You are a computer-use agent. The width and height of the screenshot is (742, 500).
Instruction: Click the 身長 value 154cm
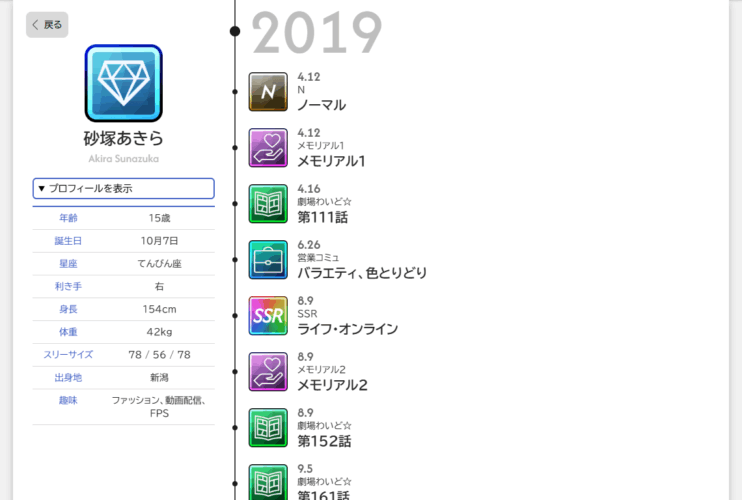[x=159, y=309]
